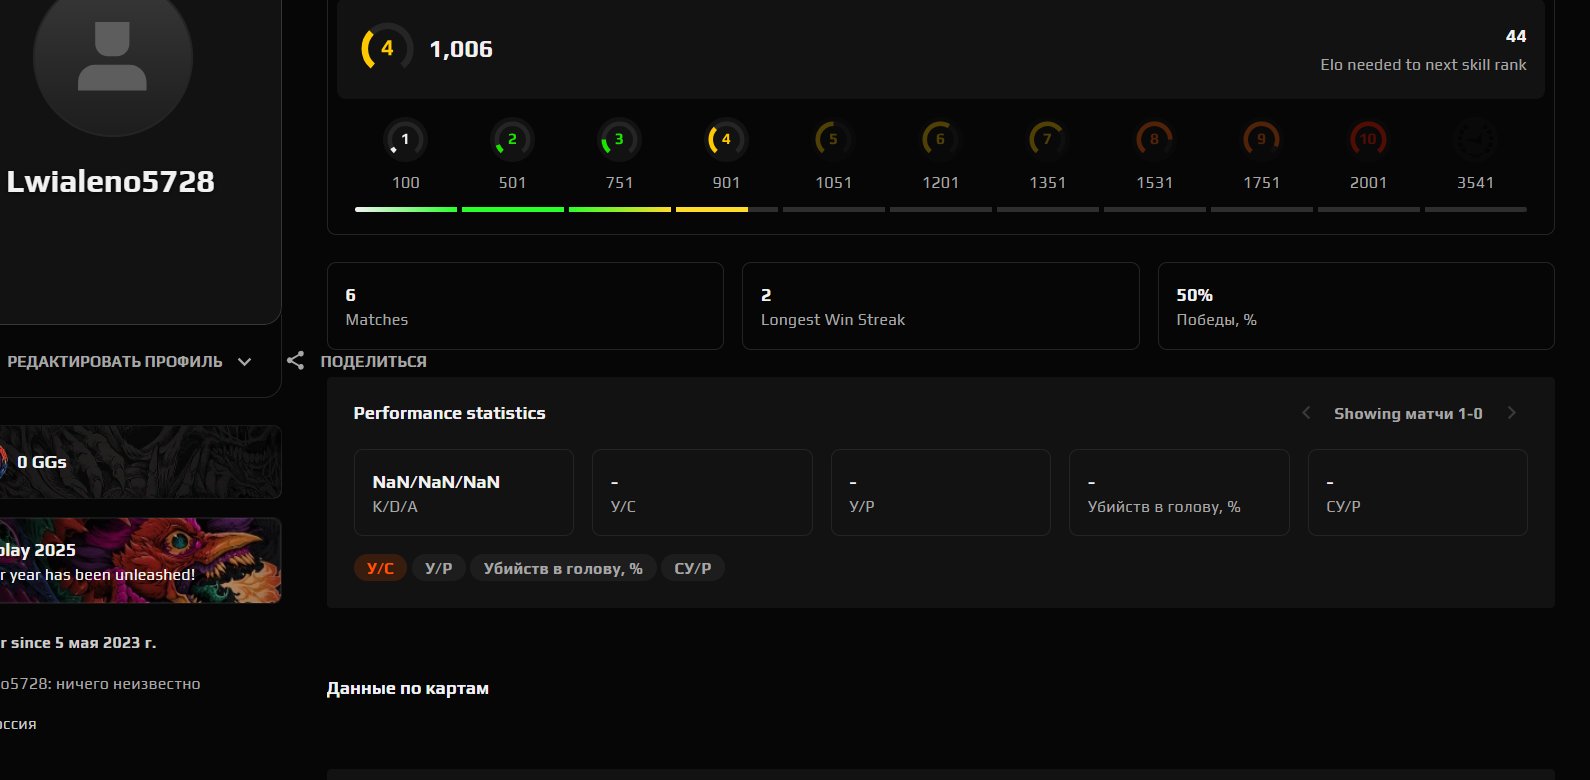Click the default profile avatar picture
This screenshot has width=1590, height=780.
(112, 58)
